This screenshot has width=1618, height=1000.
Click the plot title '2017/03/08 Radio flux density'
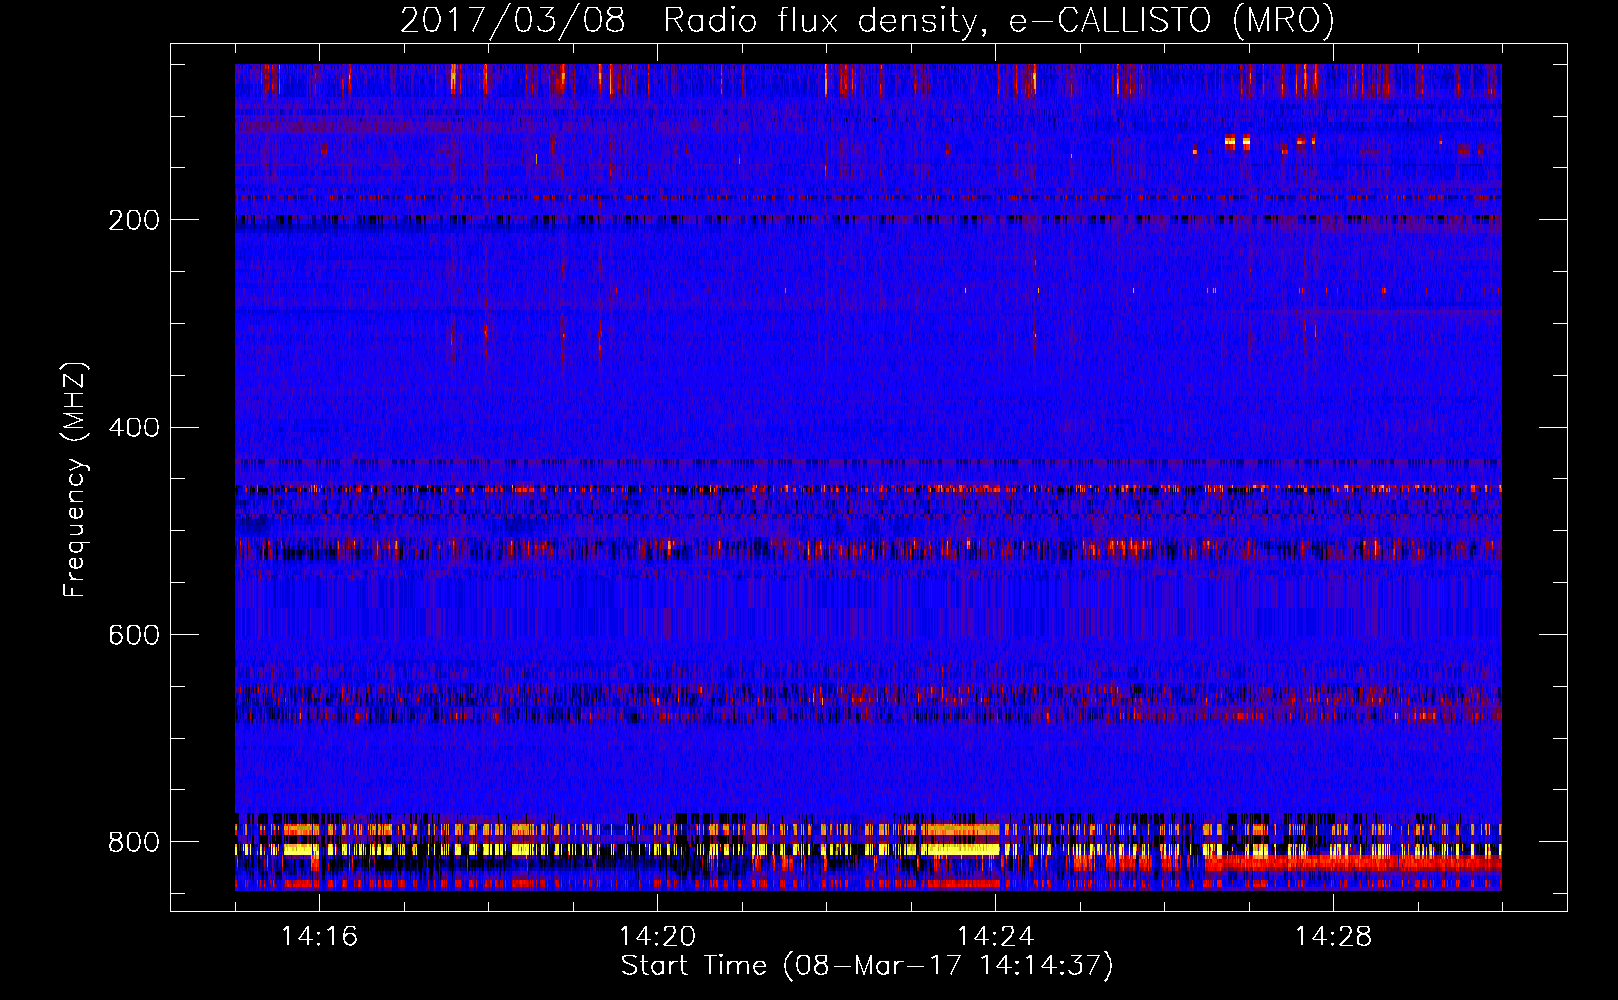tap(867, 20)
